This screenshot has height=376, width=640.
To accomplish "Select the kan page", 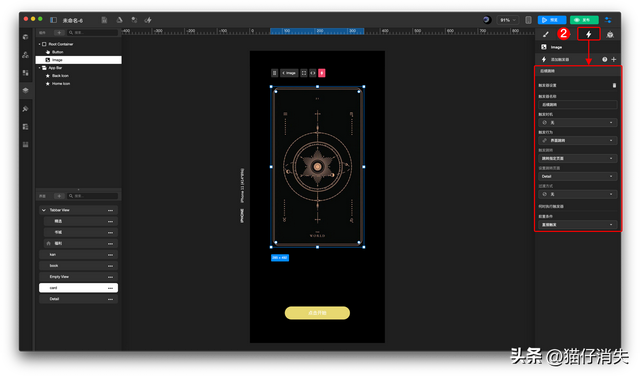I will pyautogui.click(x=78, y=254).
